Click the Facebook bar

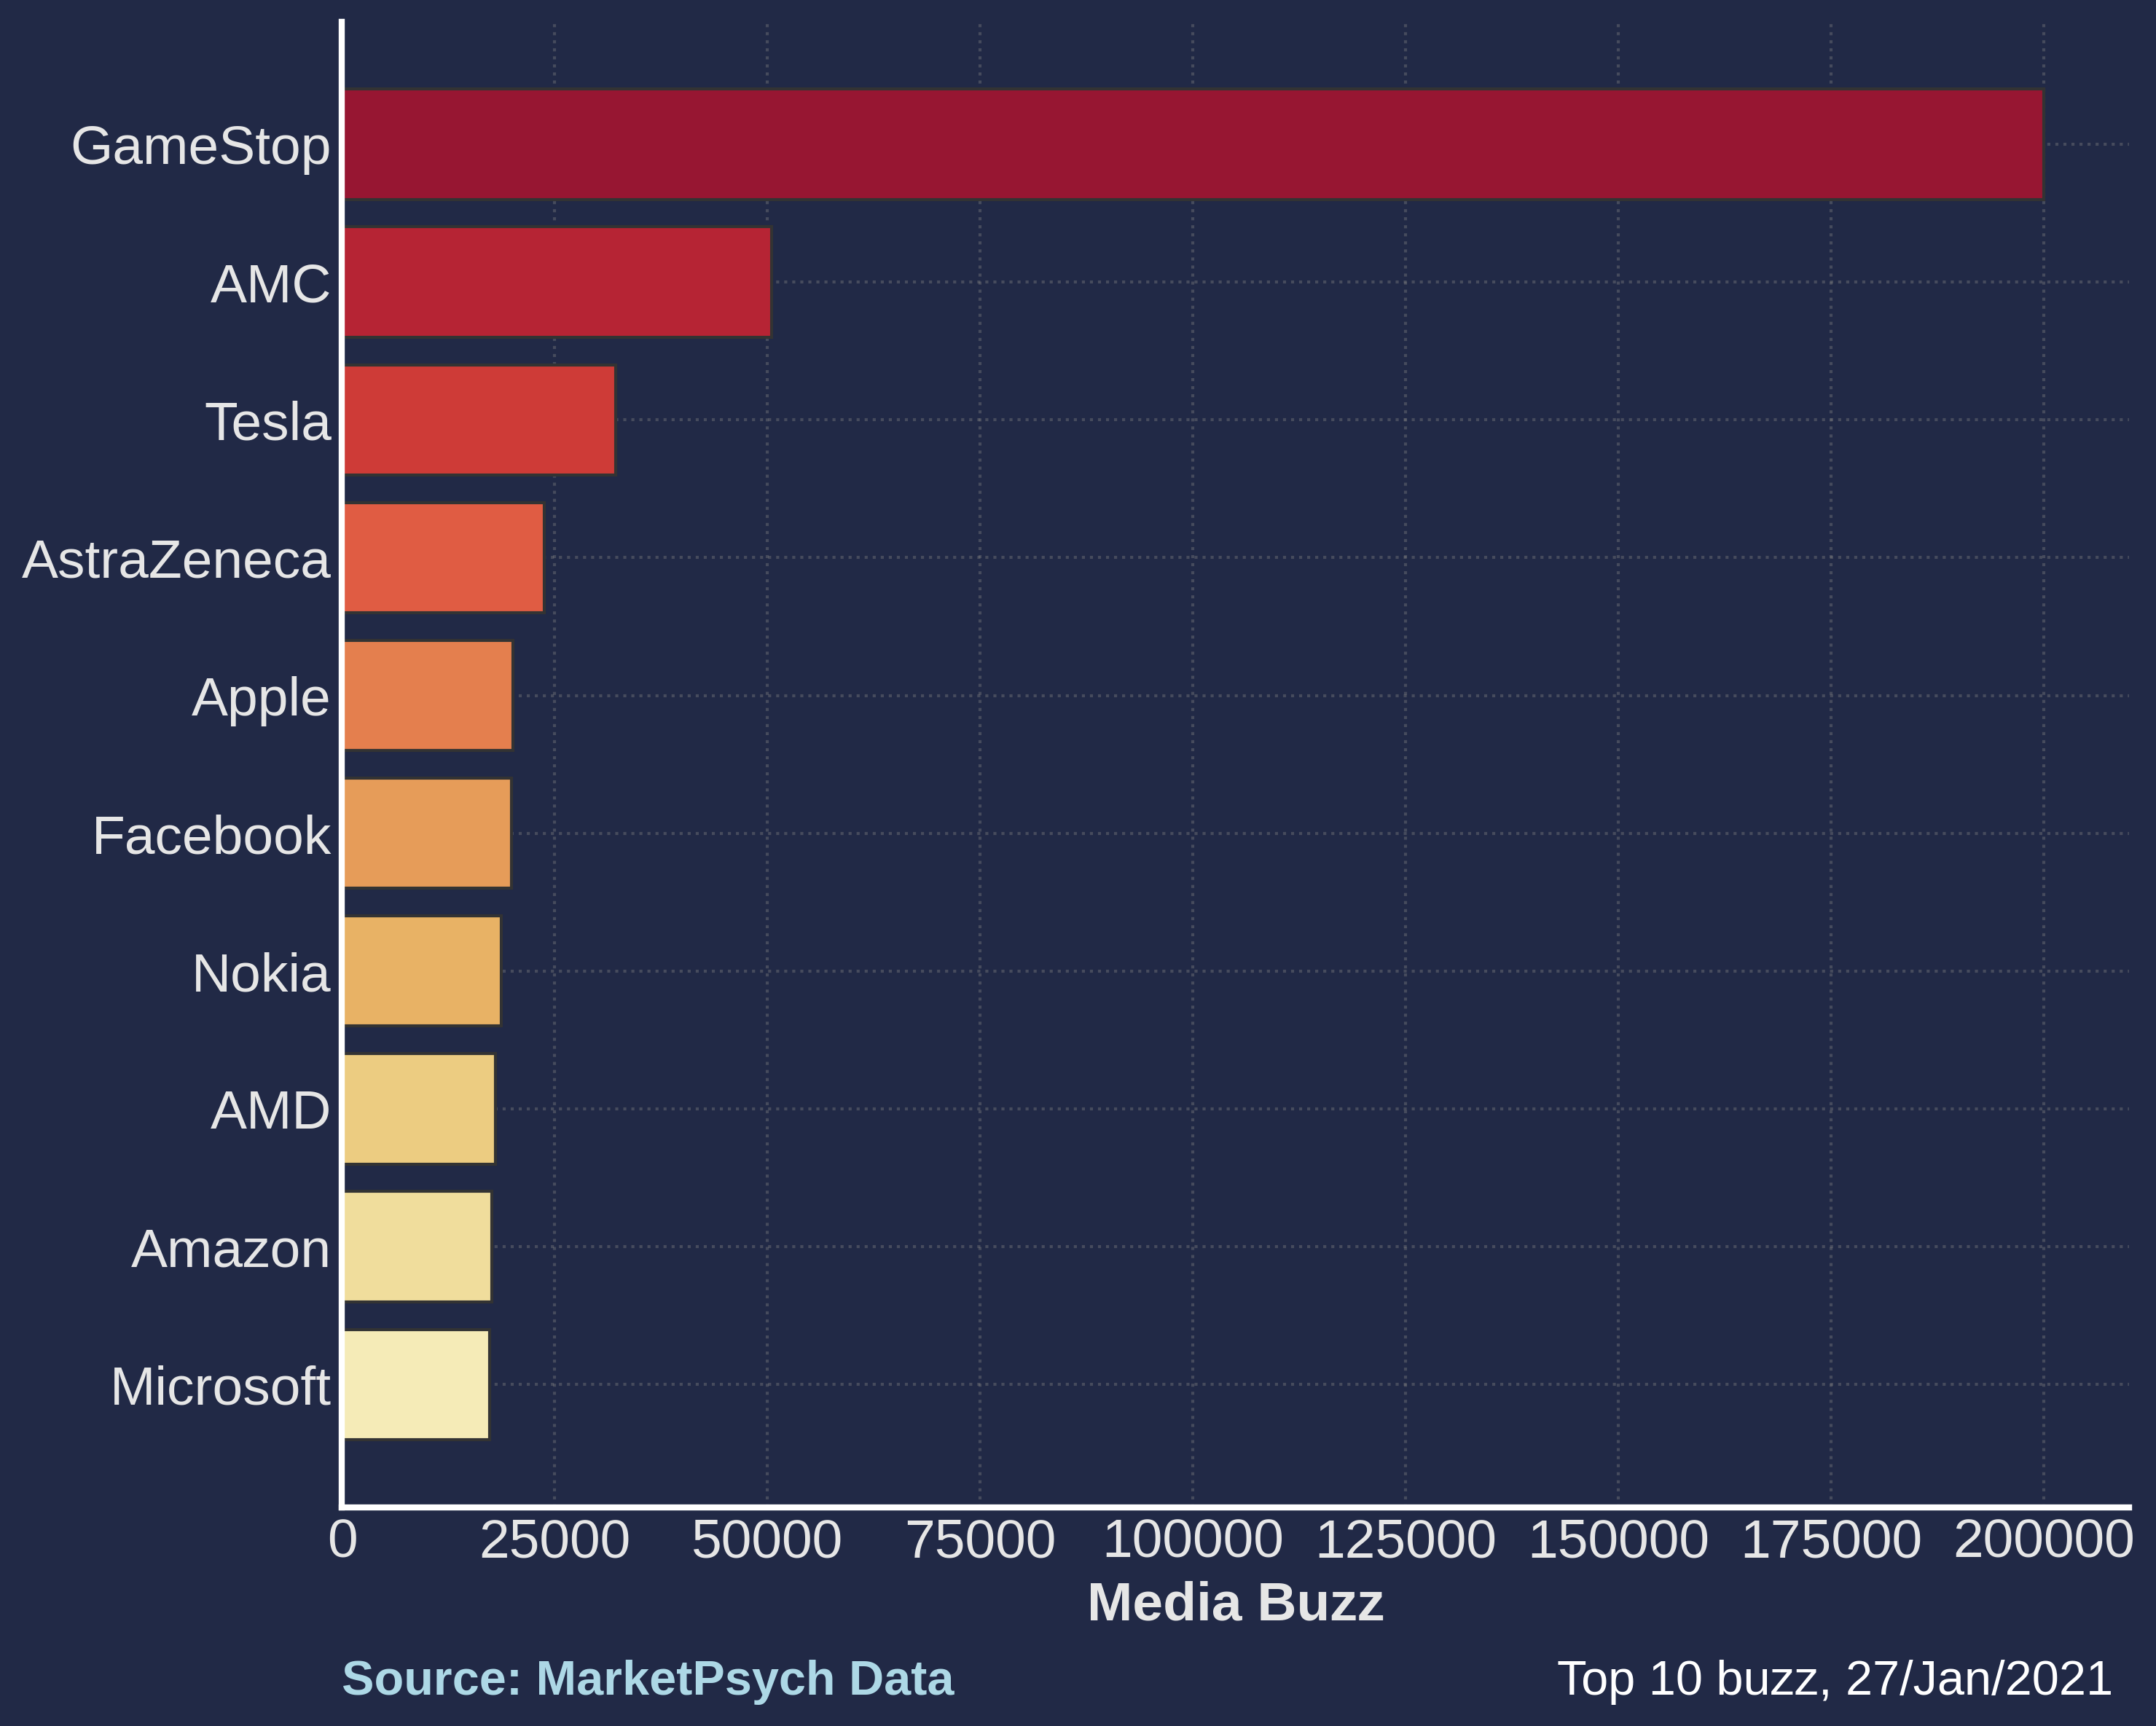[x=427, y=833]
